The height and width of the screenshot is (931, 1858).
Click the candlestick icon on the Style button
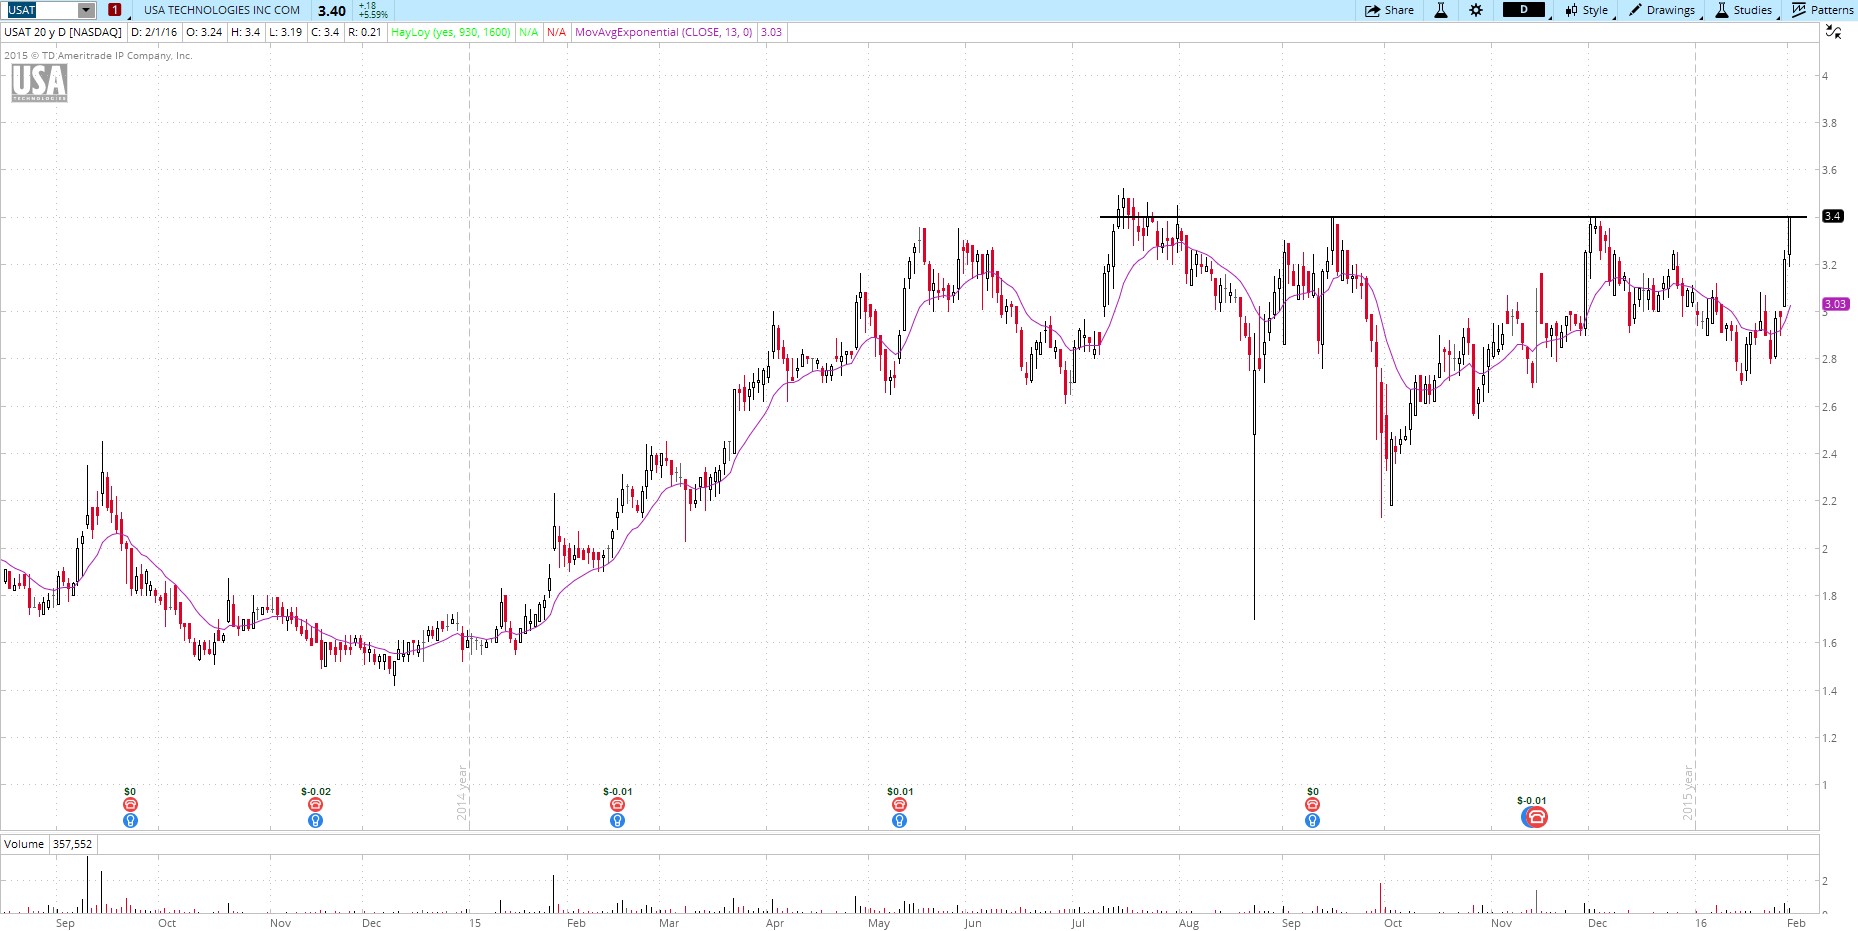click(x=1572, y=10)
